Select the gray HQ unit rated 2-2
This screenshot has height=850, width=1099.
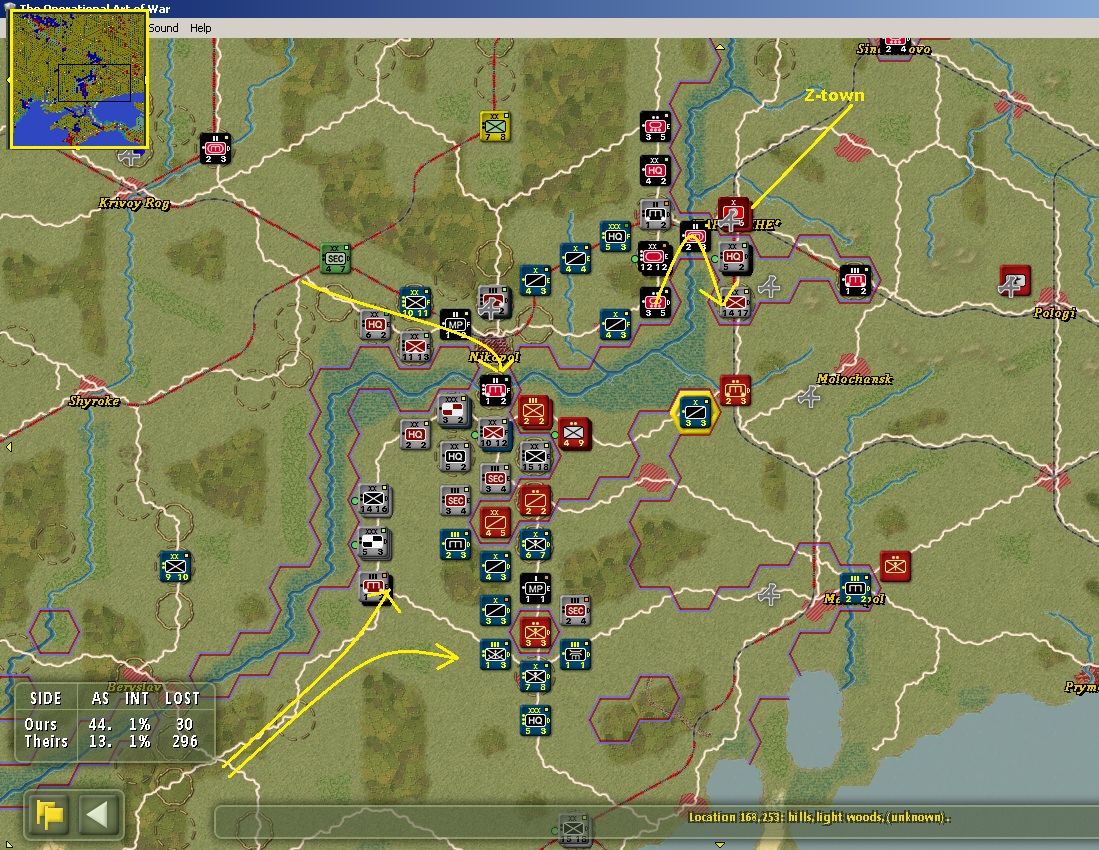(415, 434)
